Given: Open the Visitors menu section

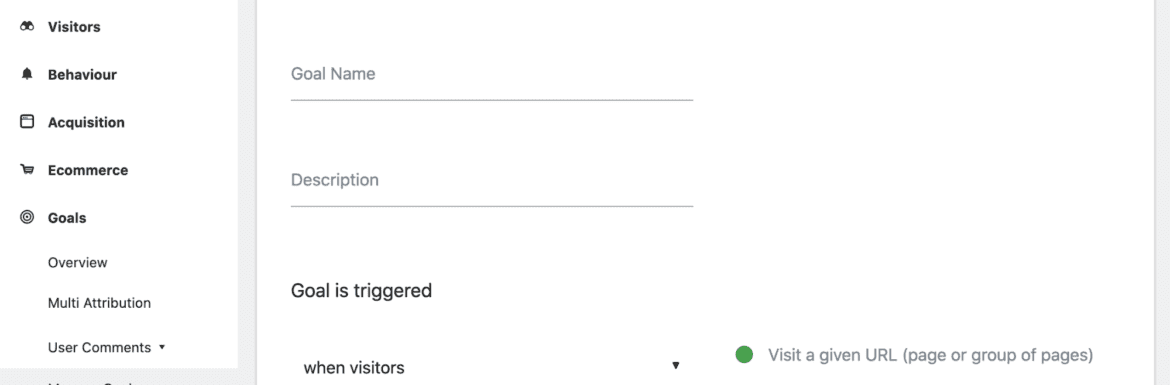Looking at the screenshot, I should tap(74, 27).
